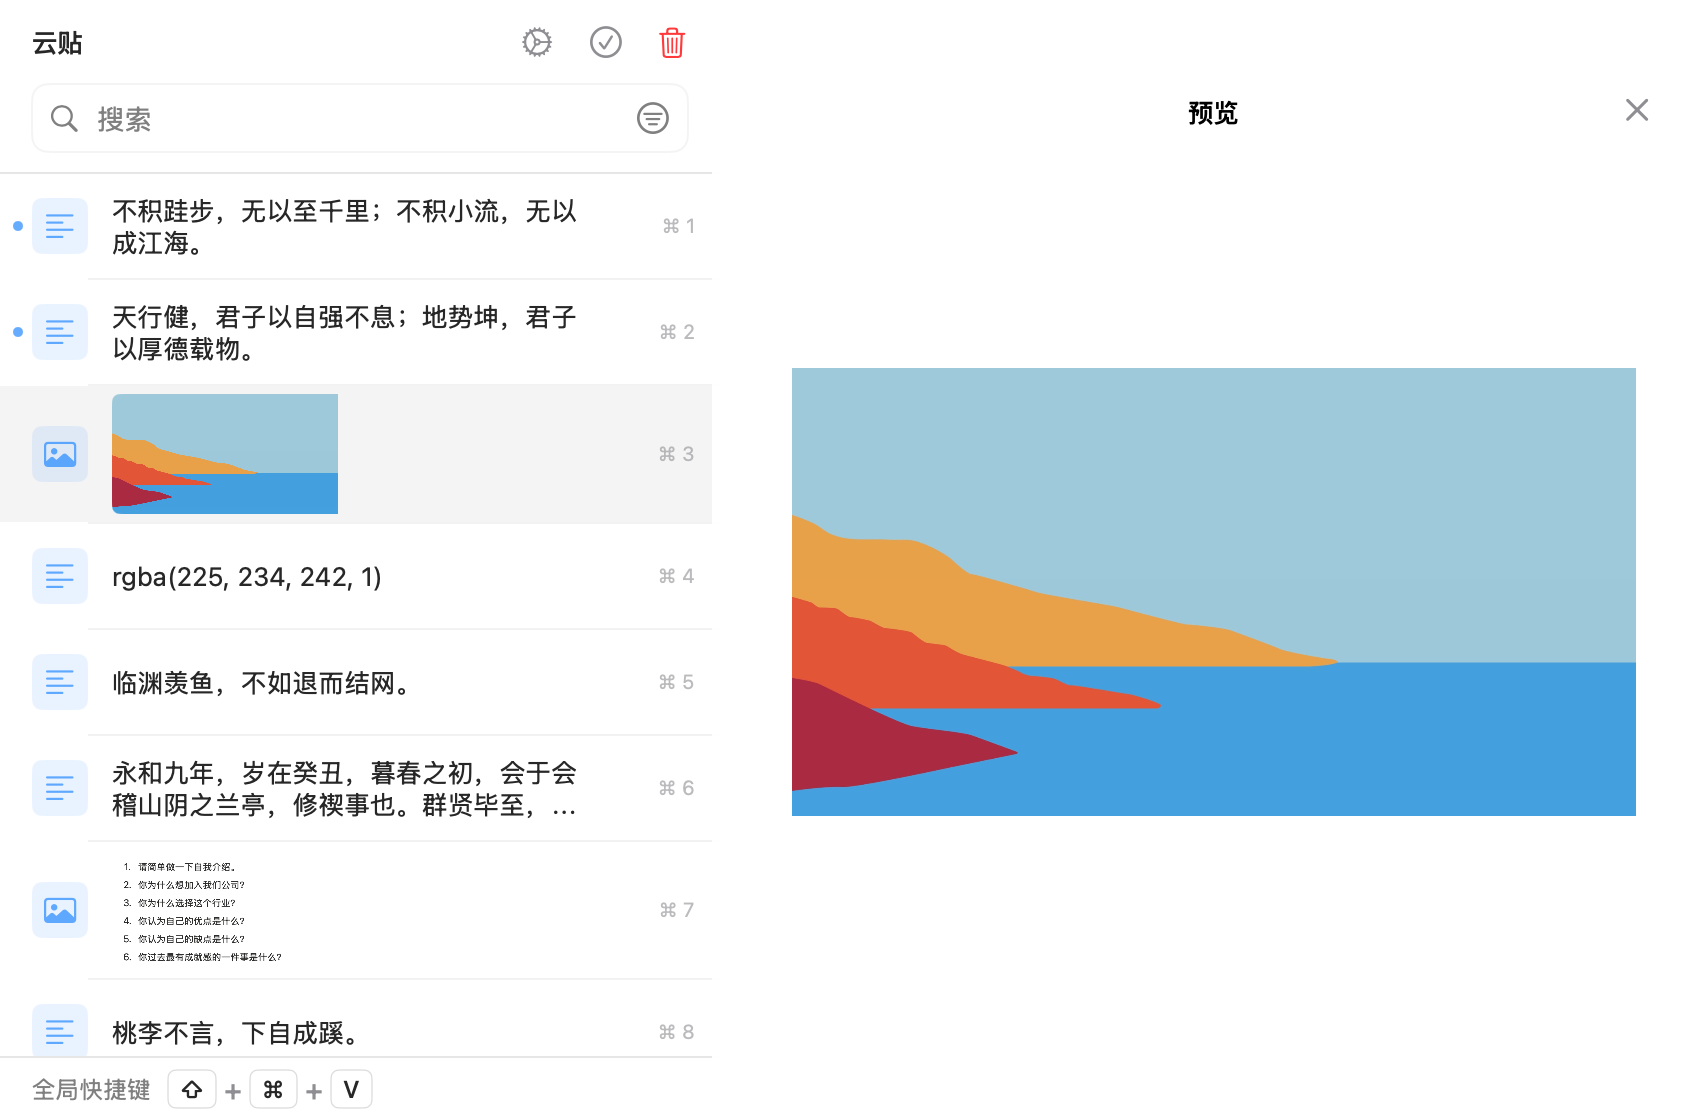The image size is (1684, 1120).
Task: Click text icon of 永和九年 clip
Action: [x=60, y=788]
